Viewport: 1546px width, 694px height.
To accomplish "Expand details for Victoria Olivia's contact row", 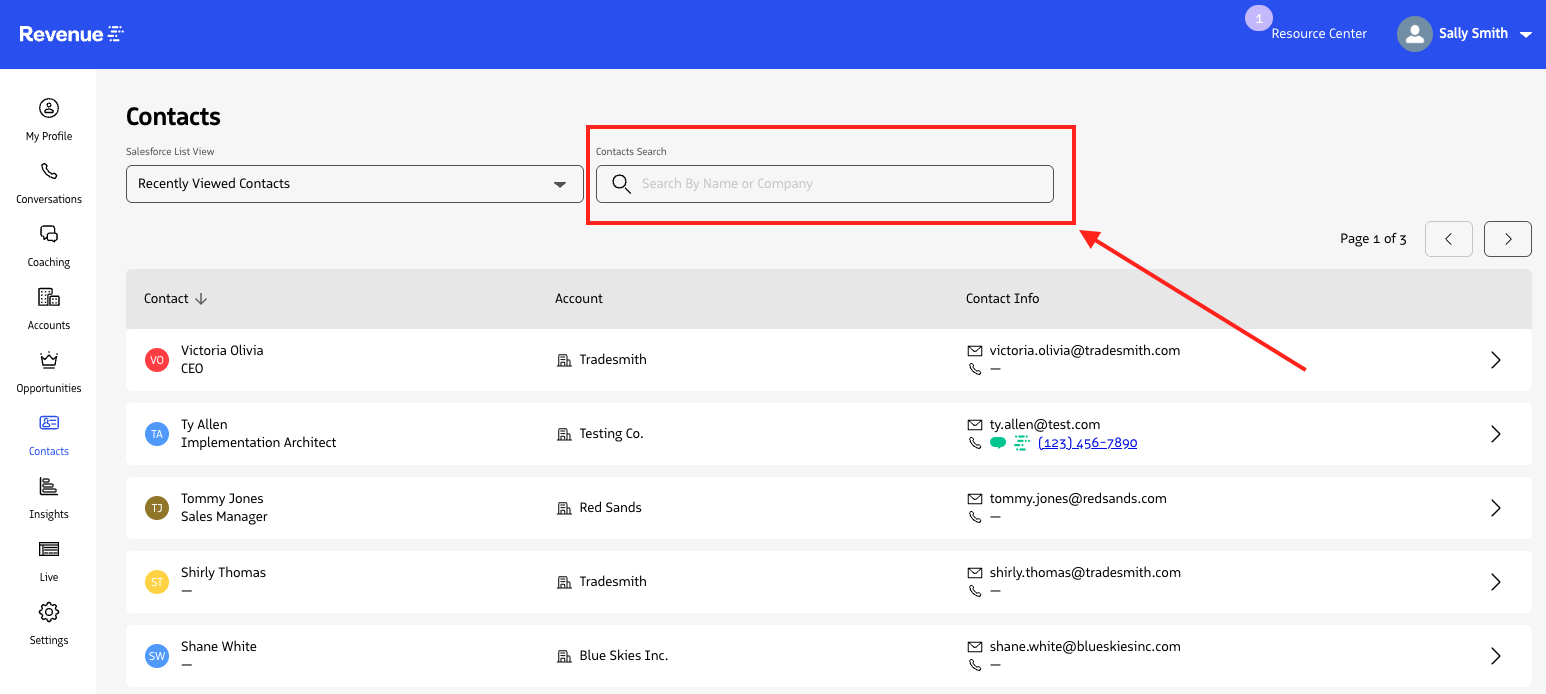I will [1496, 360].
